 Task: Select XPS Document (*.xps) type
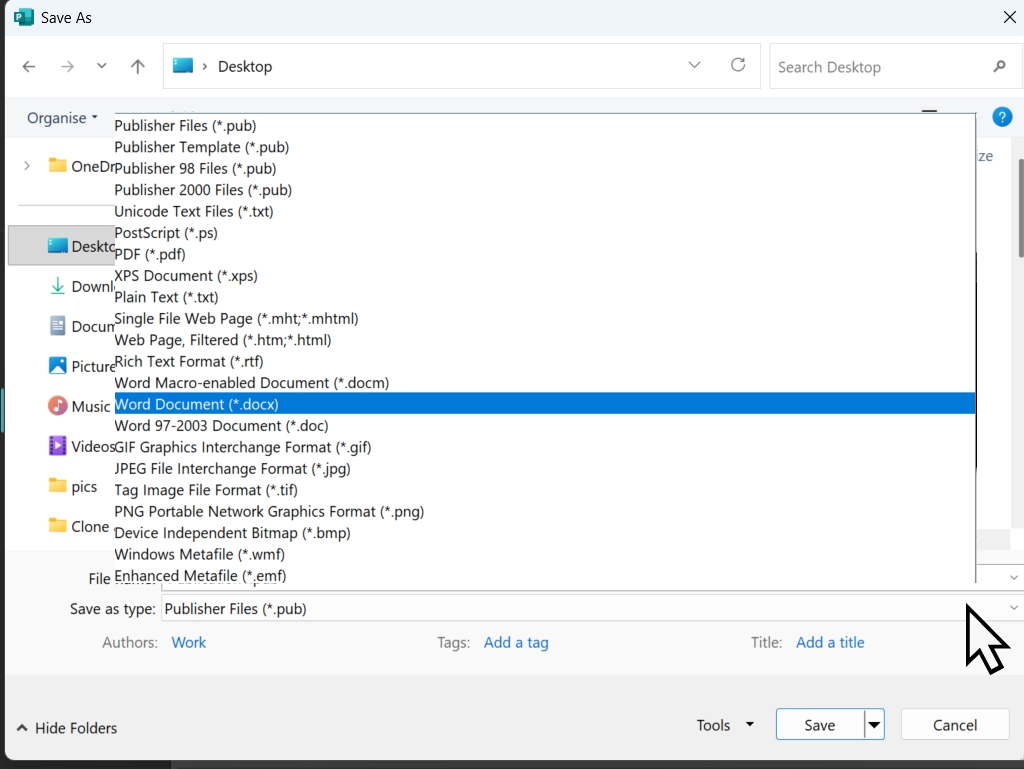click(x=545, y=275)
